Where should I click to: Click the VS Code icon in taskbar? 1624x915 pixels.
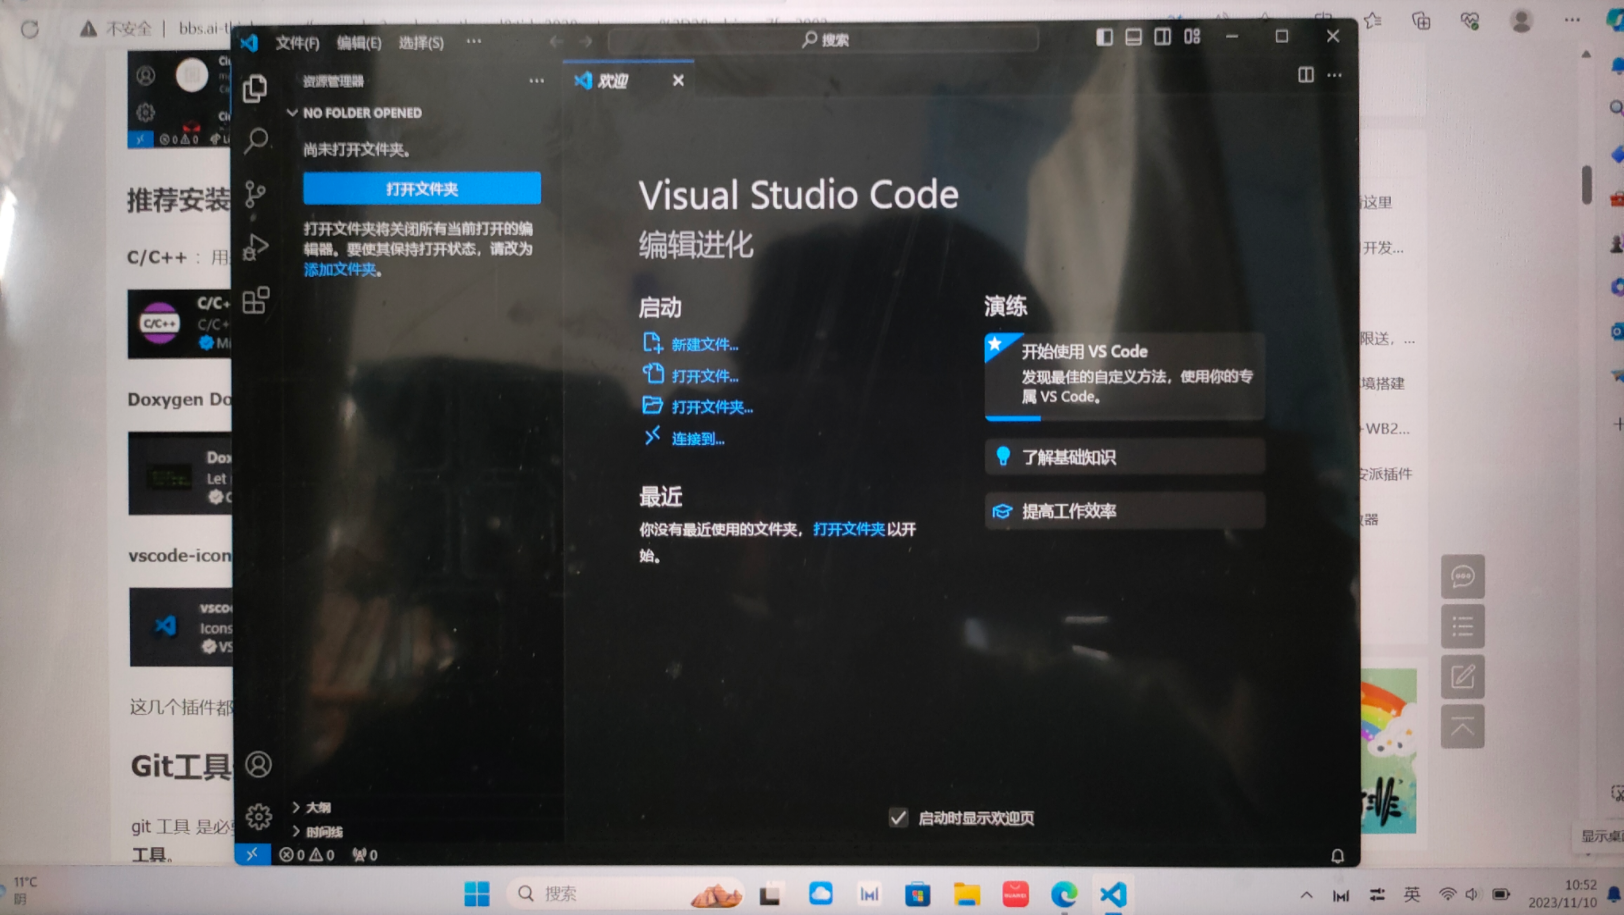1113,894
